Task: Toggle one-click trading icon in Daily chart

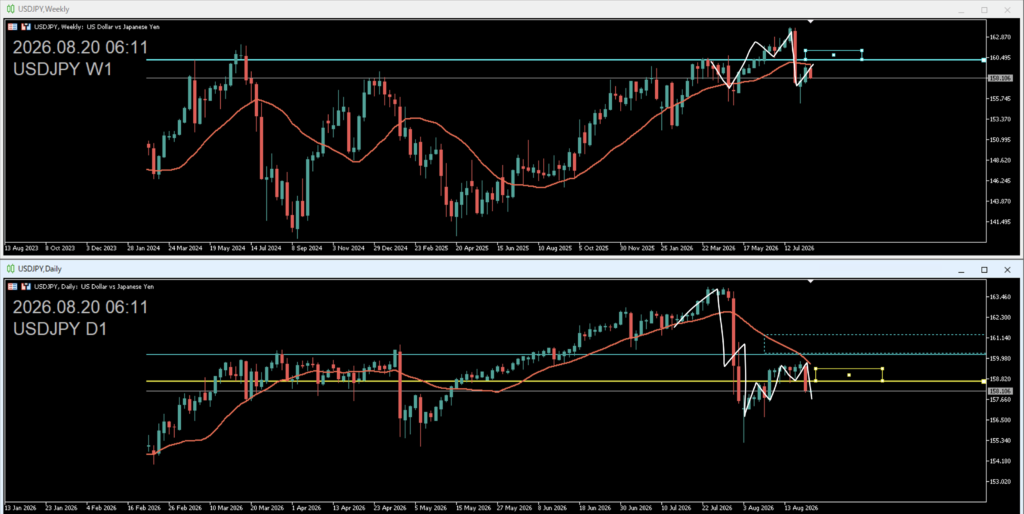Action: (x=27, y=287)
